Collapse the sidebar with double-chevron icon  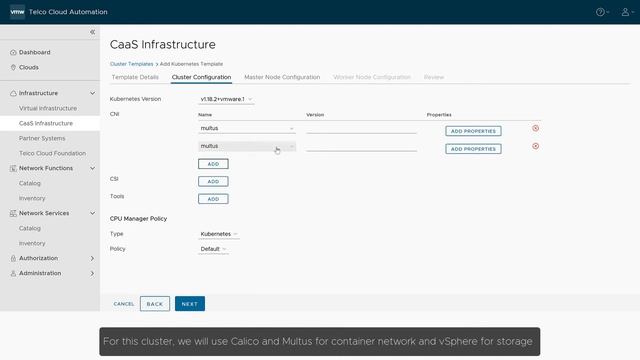pyautogui.click(x=93, y=32)
